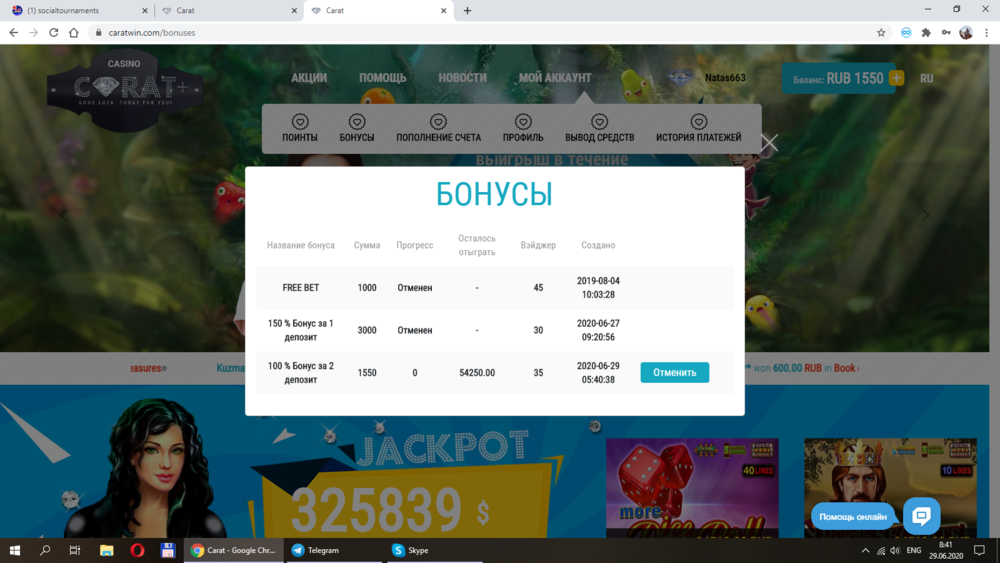Open the king slot game thumbnail
The image size is (1000, 563).
890,488
